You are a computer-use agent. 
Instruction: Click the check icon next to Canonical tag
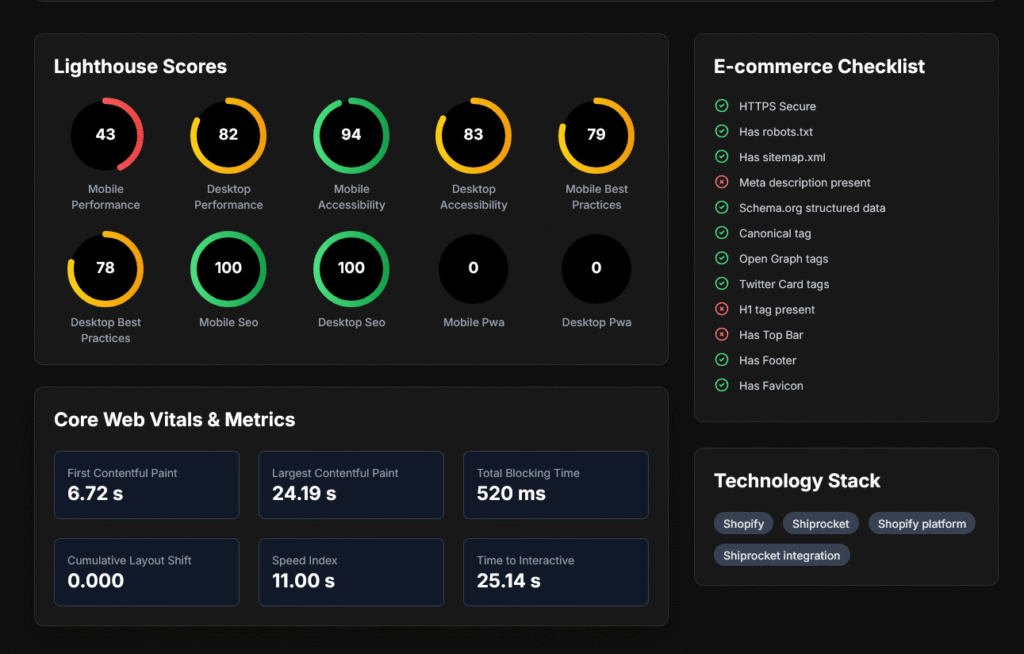[721, 233]
